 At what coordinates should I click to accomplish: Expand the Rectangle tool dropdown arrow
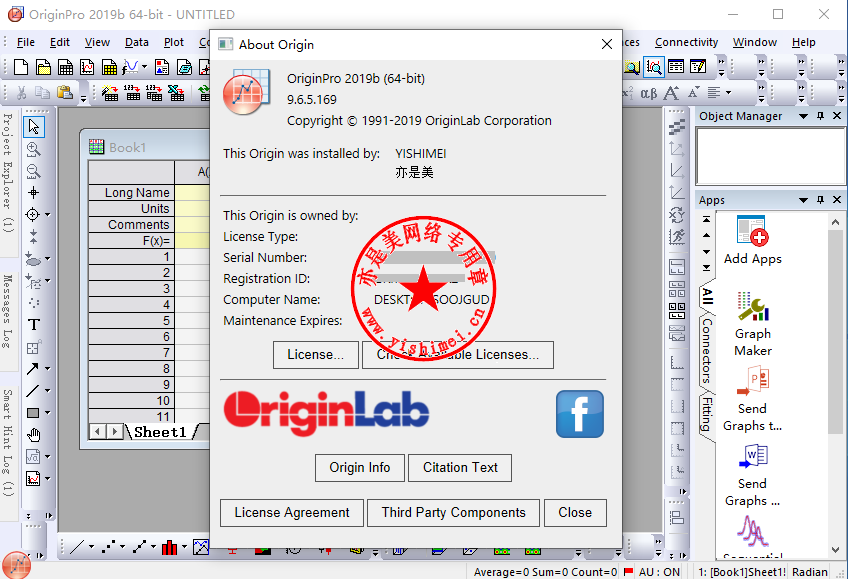tap(48, 413)
